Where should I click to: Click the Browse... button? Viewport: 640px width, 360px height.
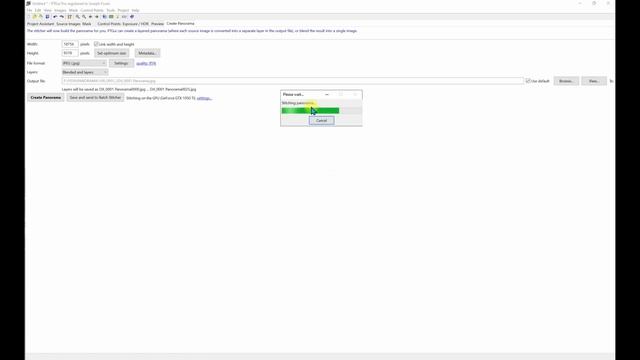tap(566, 81)
